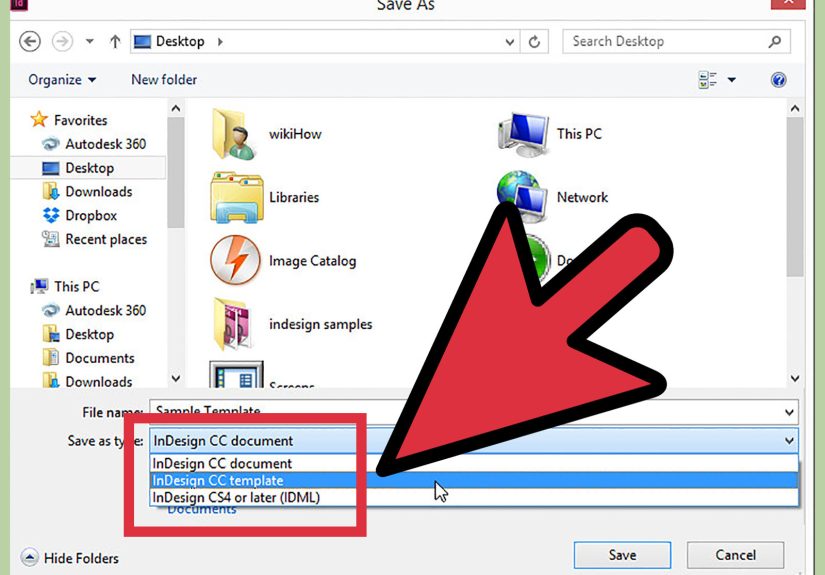
Task: Choose InDesign CS4 or later (IDML)
Action: click(474, 497)
